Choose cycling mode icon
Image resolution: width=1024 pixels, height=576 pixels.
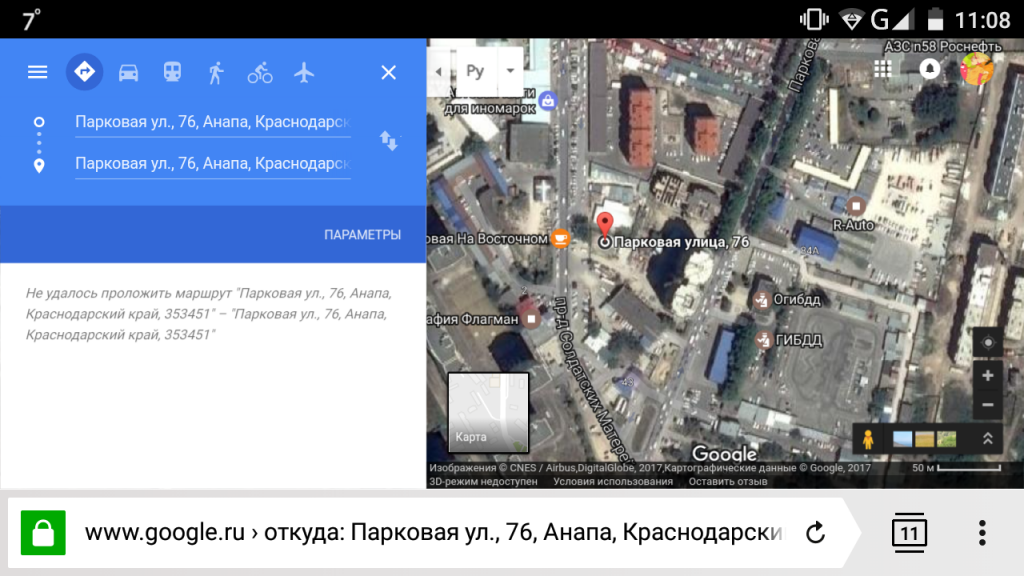point(260,72)
